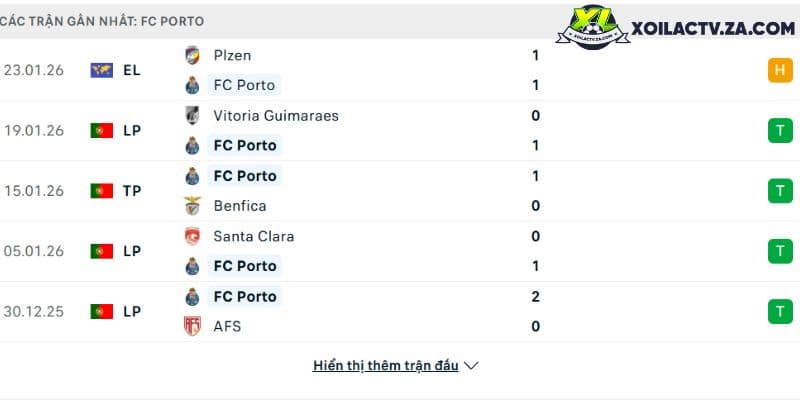
Task: Click the AFS club crest icon
Action: click(192, 326)
